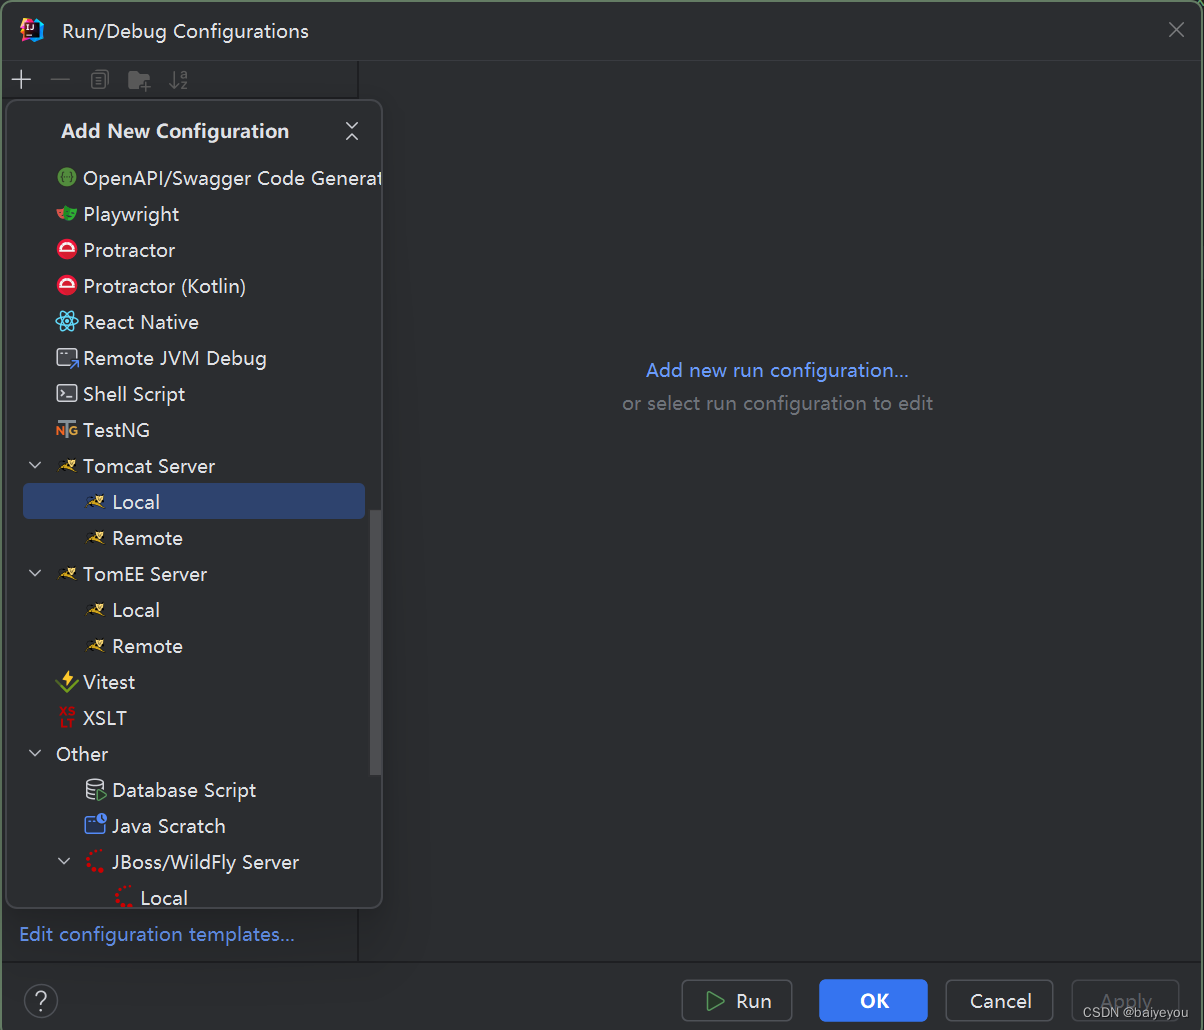1204x1030 pixels.
Task: Click the Copy Configuration toolbar icon
Action: pos(99,80)
